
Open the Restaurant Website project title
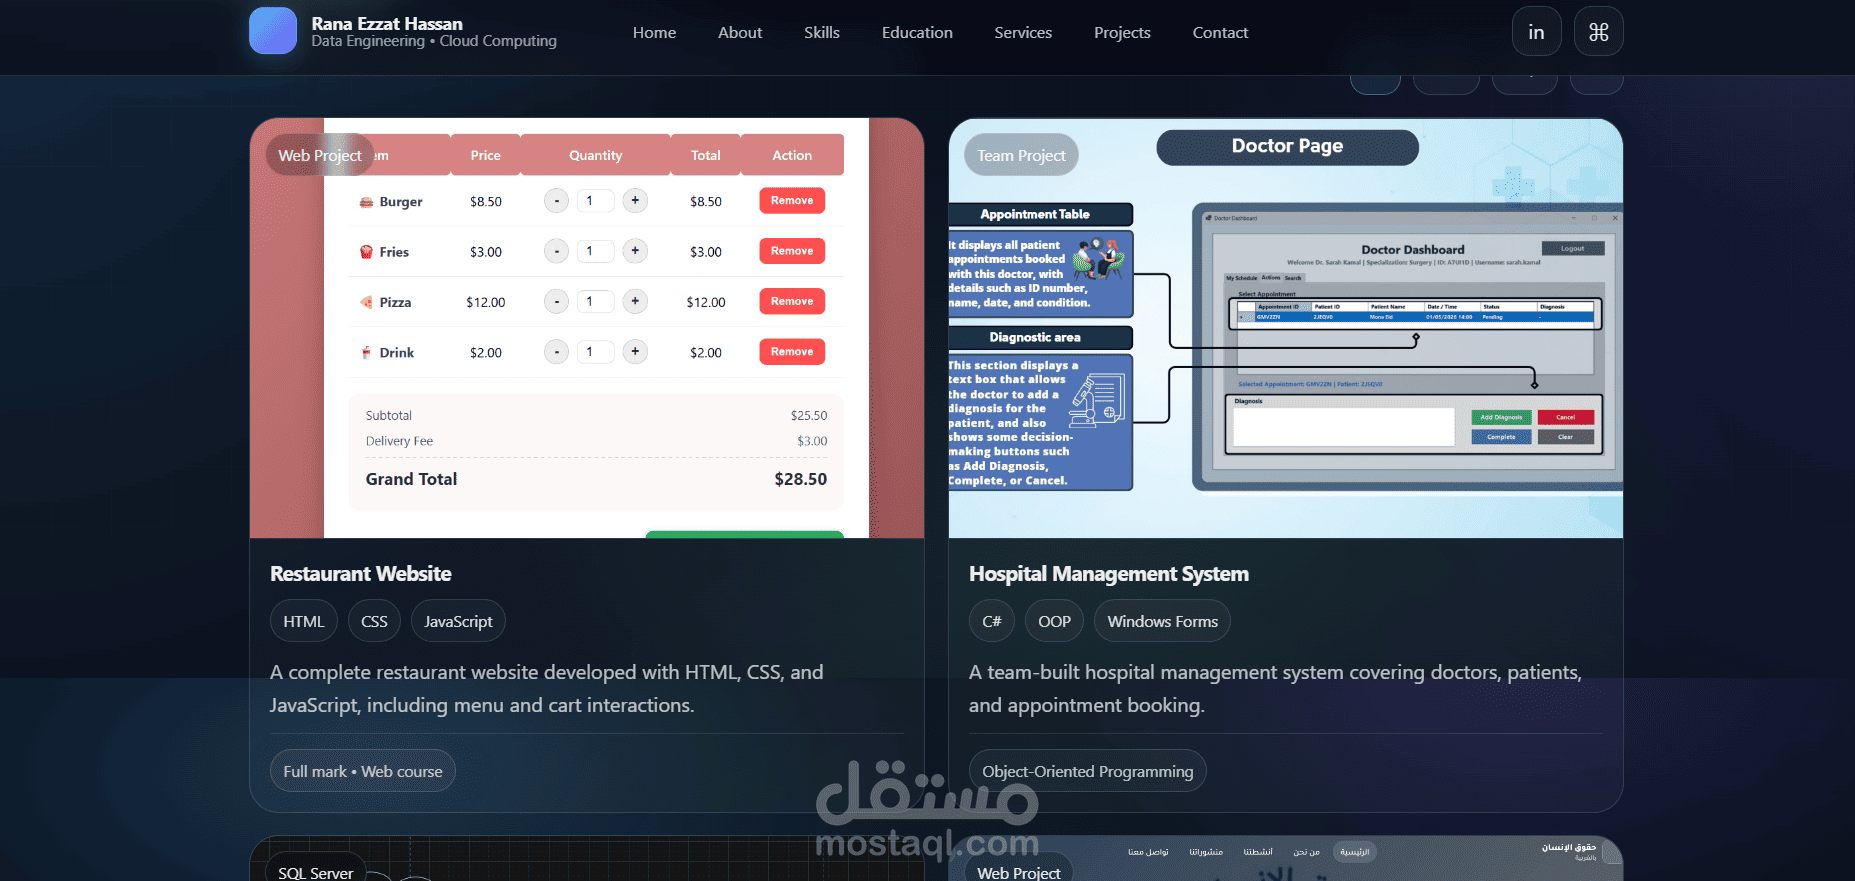click(x=361, y=573)
